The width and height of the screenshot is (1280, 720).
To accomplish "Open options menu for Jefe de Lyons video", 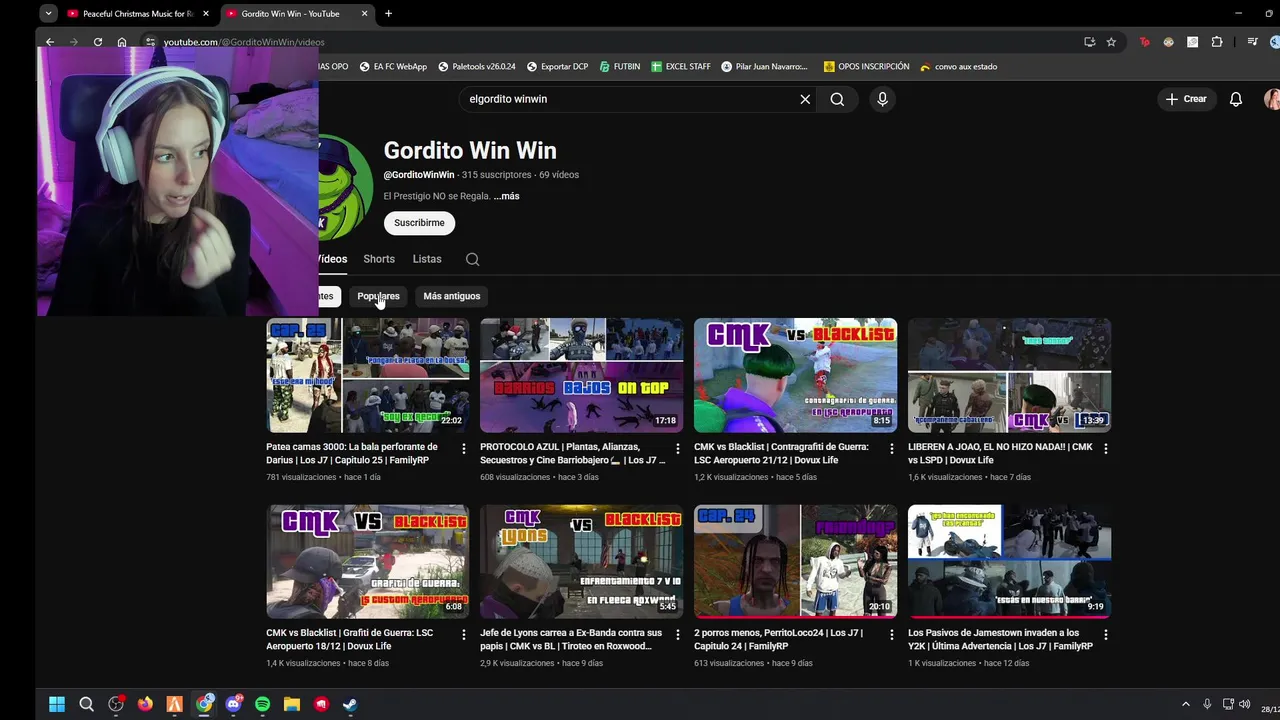I will (677, 635).
